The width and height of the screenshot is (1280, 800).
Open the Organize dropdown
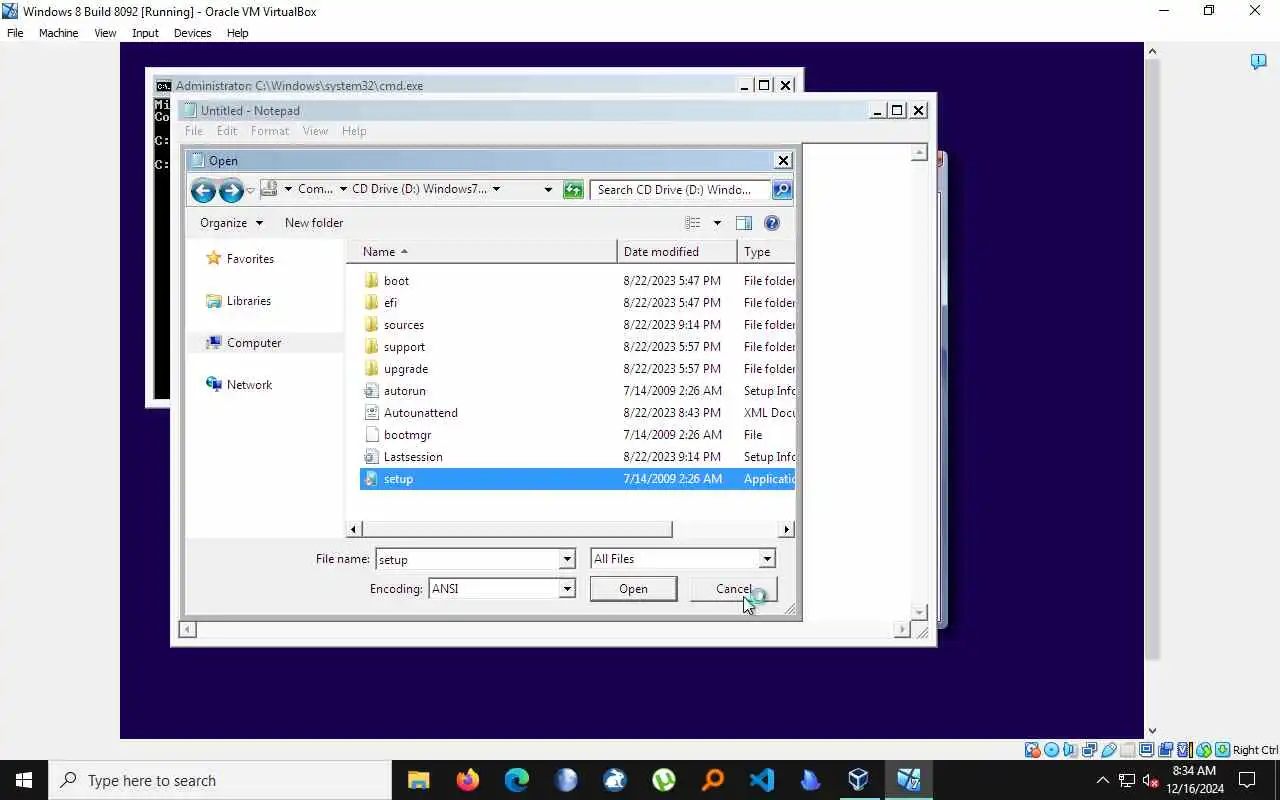click(231, 223)
